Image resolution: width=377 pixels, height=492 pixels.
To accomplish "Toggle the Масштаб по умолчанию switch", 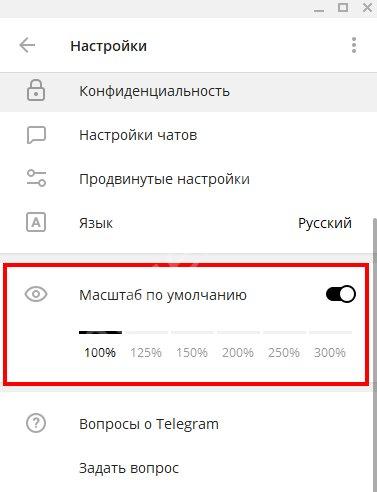I will pyautogui.click(x=341, y=294).
